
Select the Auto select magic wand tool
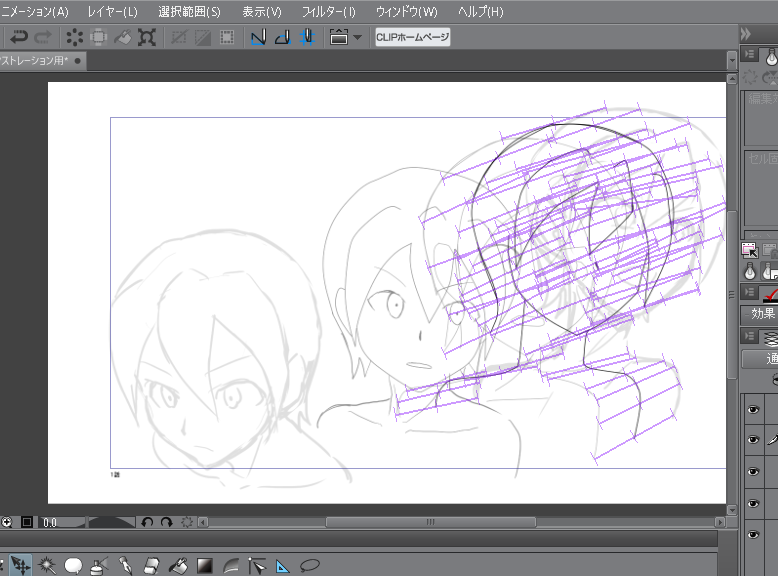click(x=47, y=566)
